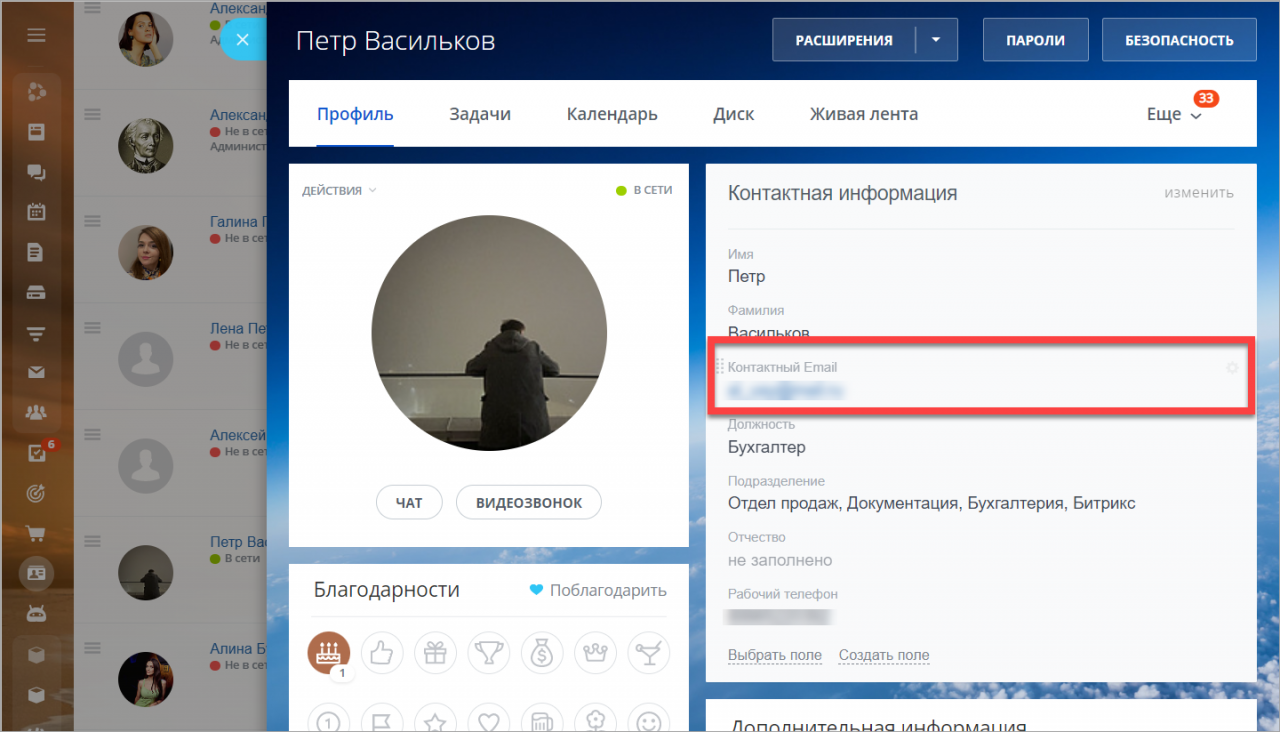Click the не заполнено patronymic value
Image resolution: width=1280 pixels, height=732 pixels.
780,560
